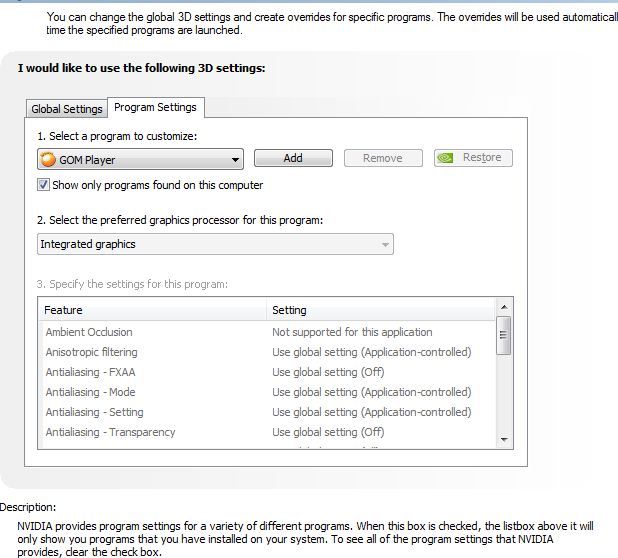Expand the Integrated graphics processor dropdown

point(215,244)
